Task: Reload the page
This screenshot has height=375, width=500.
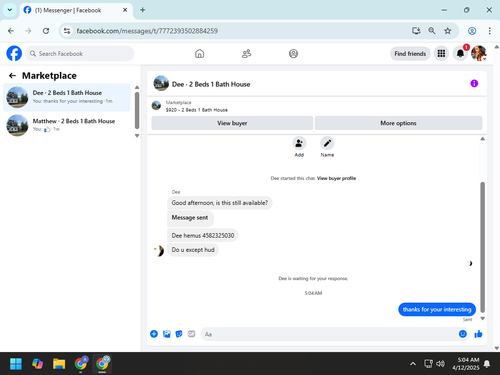Action: 46,31
